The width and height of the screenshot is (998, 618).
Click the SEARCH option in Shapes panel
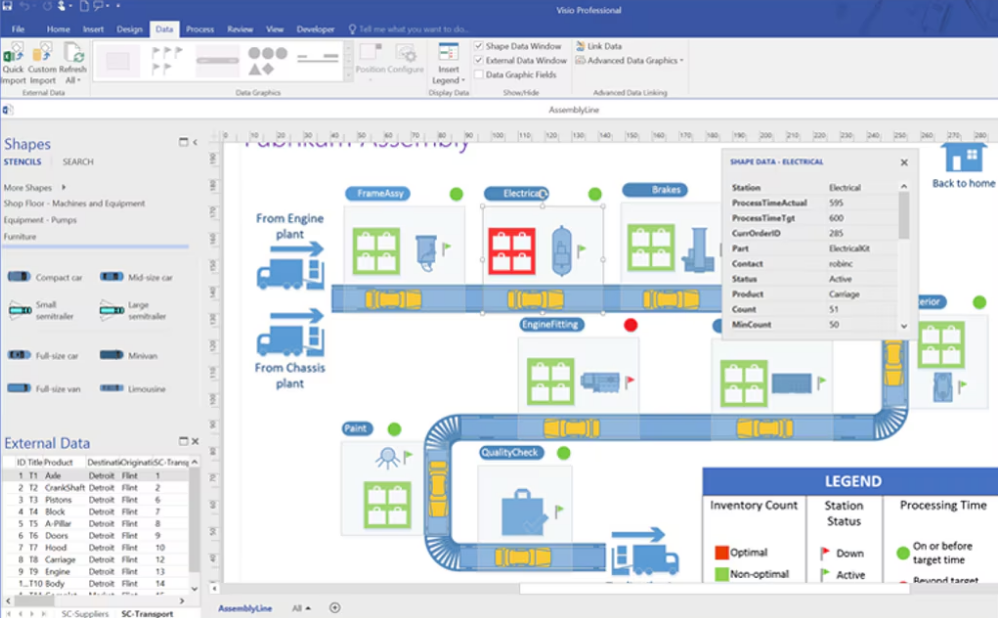pos(77,161)
